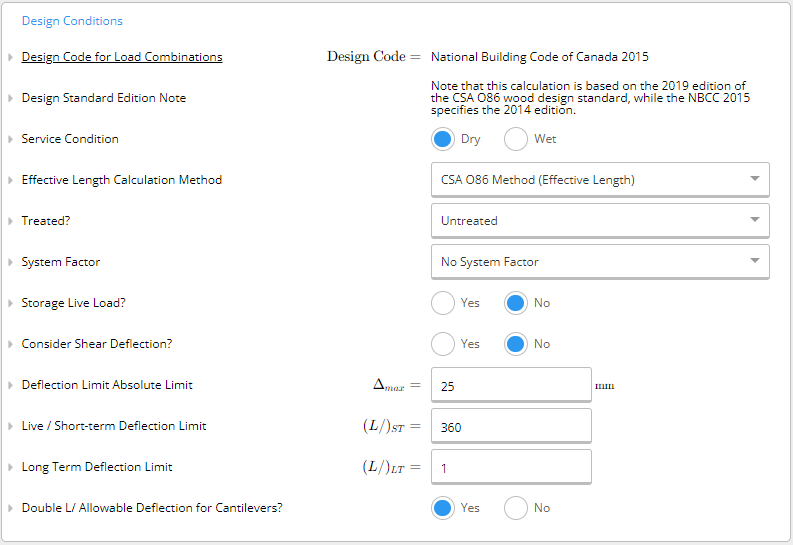The image size is (793, 545).
Task: Click the Service Condition label
Action: (70, 139)
